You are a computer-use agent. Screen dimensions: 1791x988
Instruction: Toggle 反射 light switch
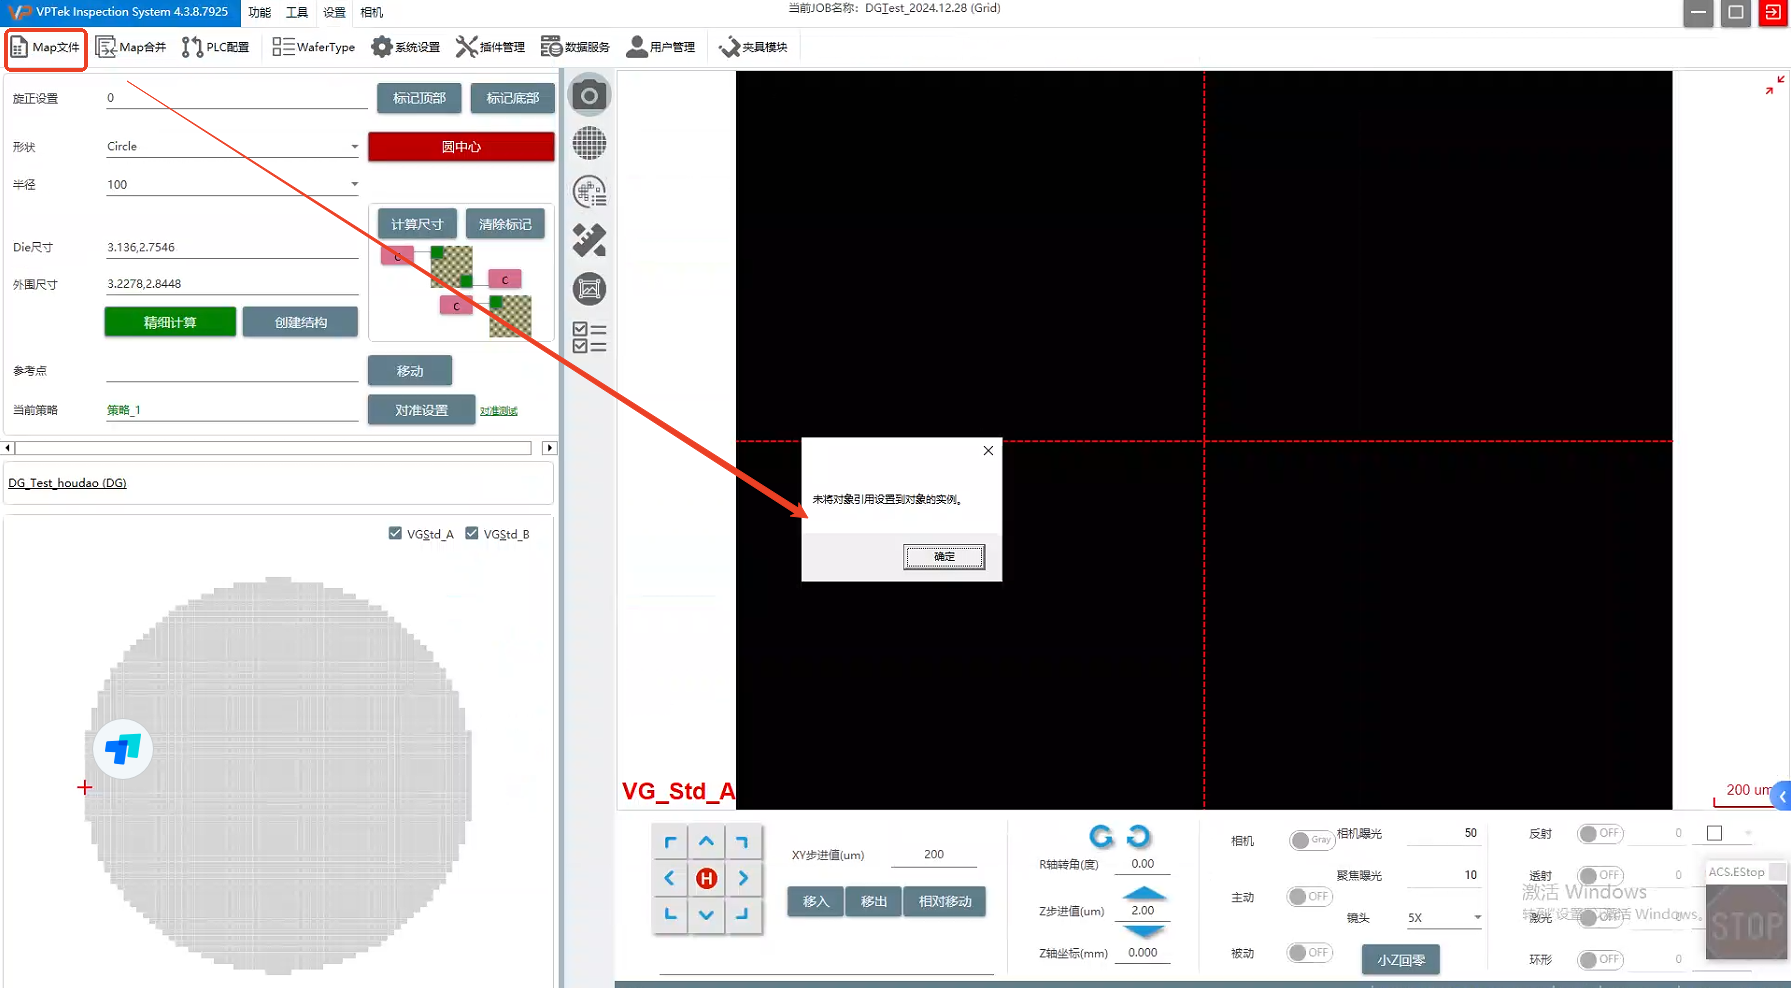click(x=1601, y=833)
